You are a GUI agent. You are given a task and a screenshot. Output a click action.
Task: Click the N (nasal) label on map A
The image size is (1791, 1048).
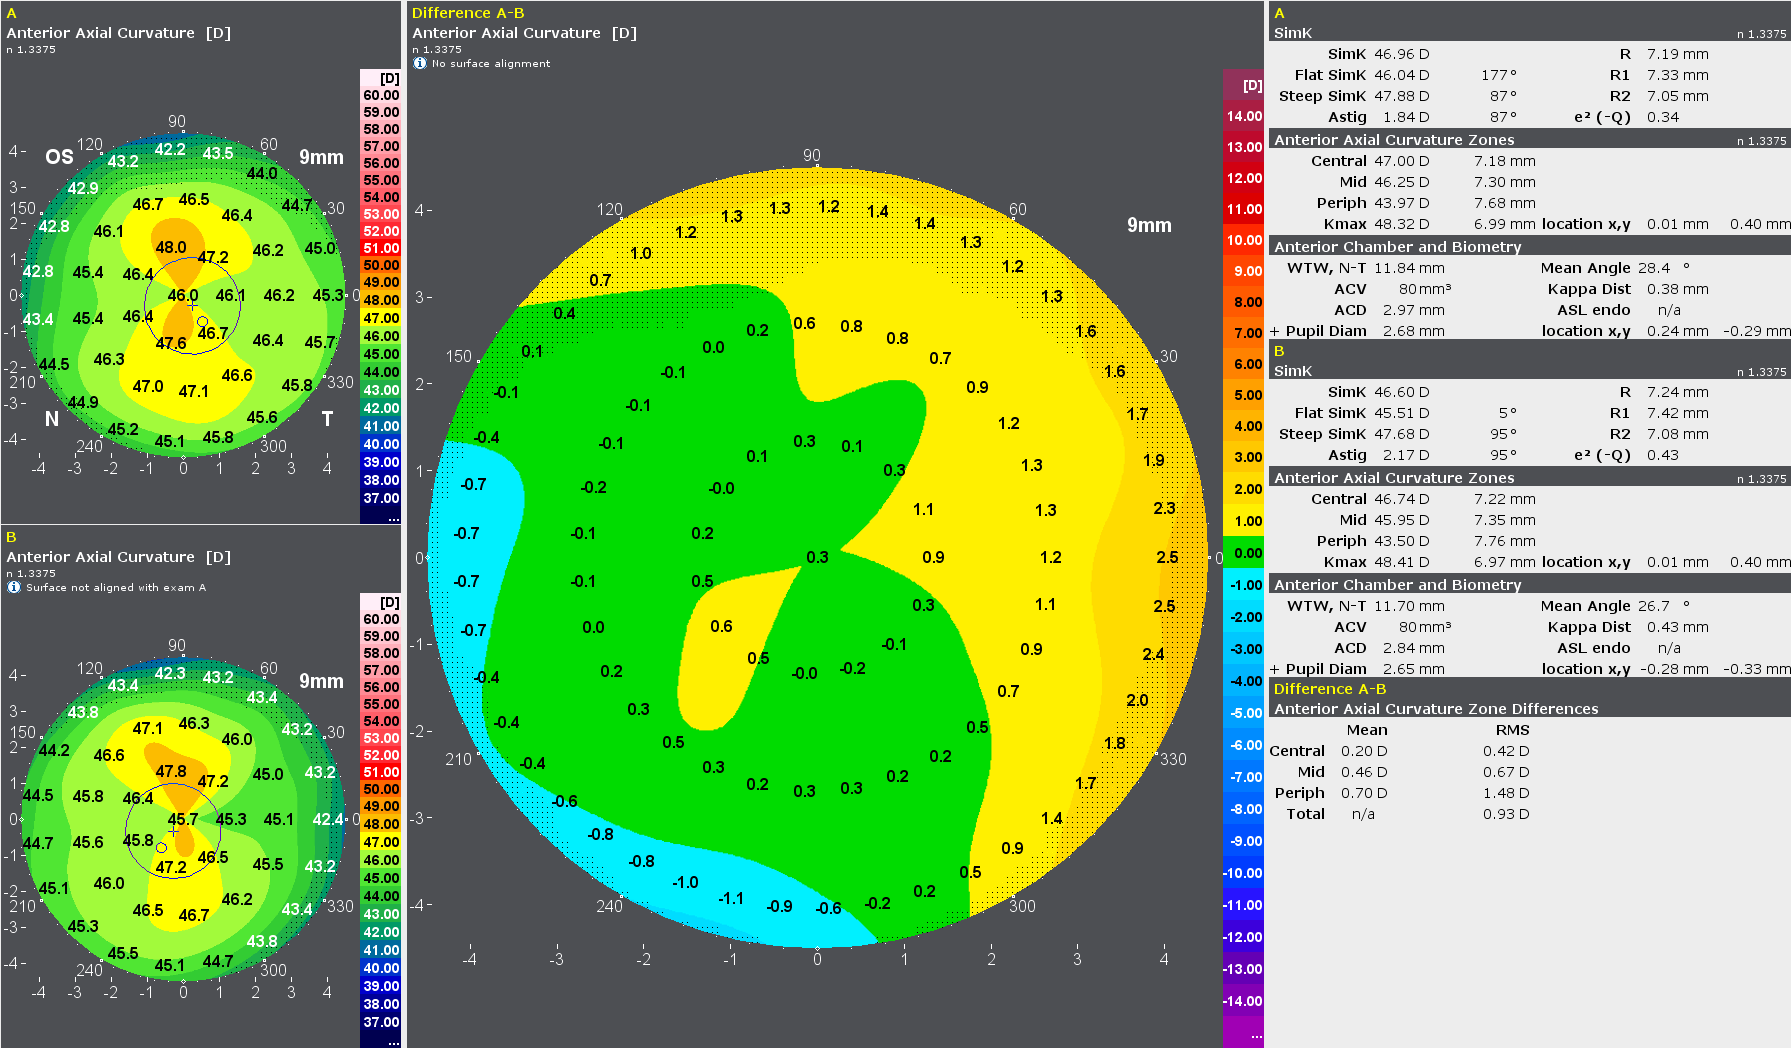click(x=52, y=419)
